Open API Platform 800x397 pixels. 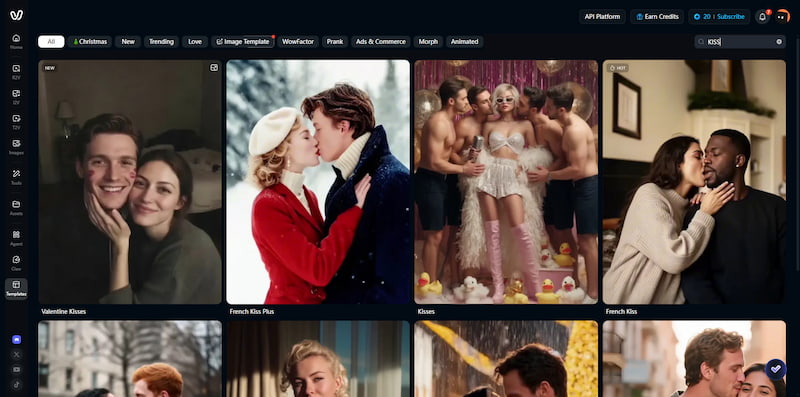603,16
